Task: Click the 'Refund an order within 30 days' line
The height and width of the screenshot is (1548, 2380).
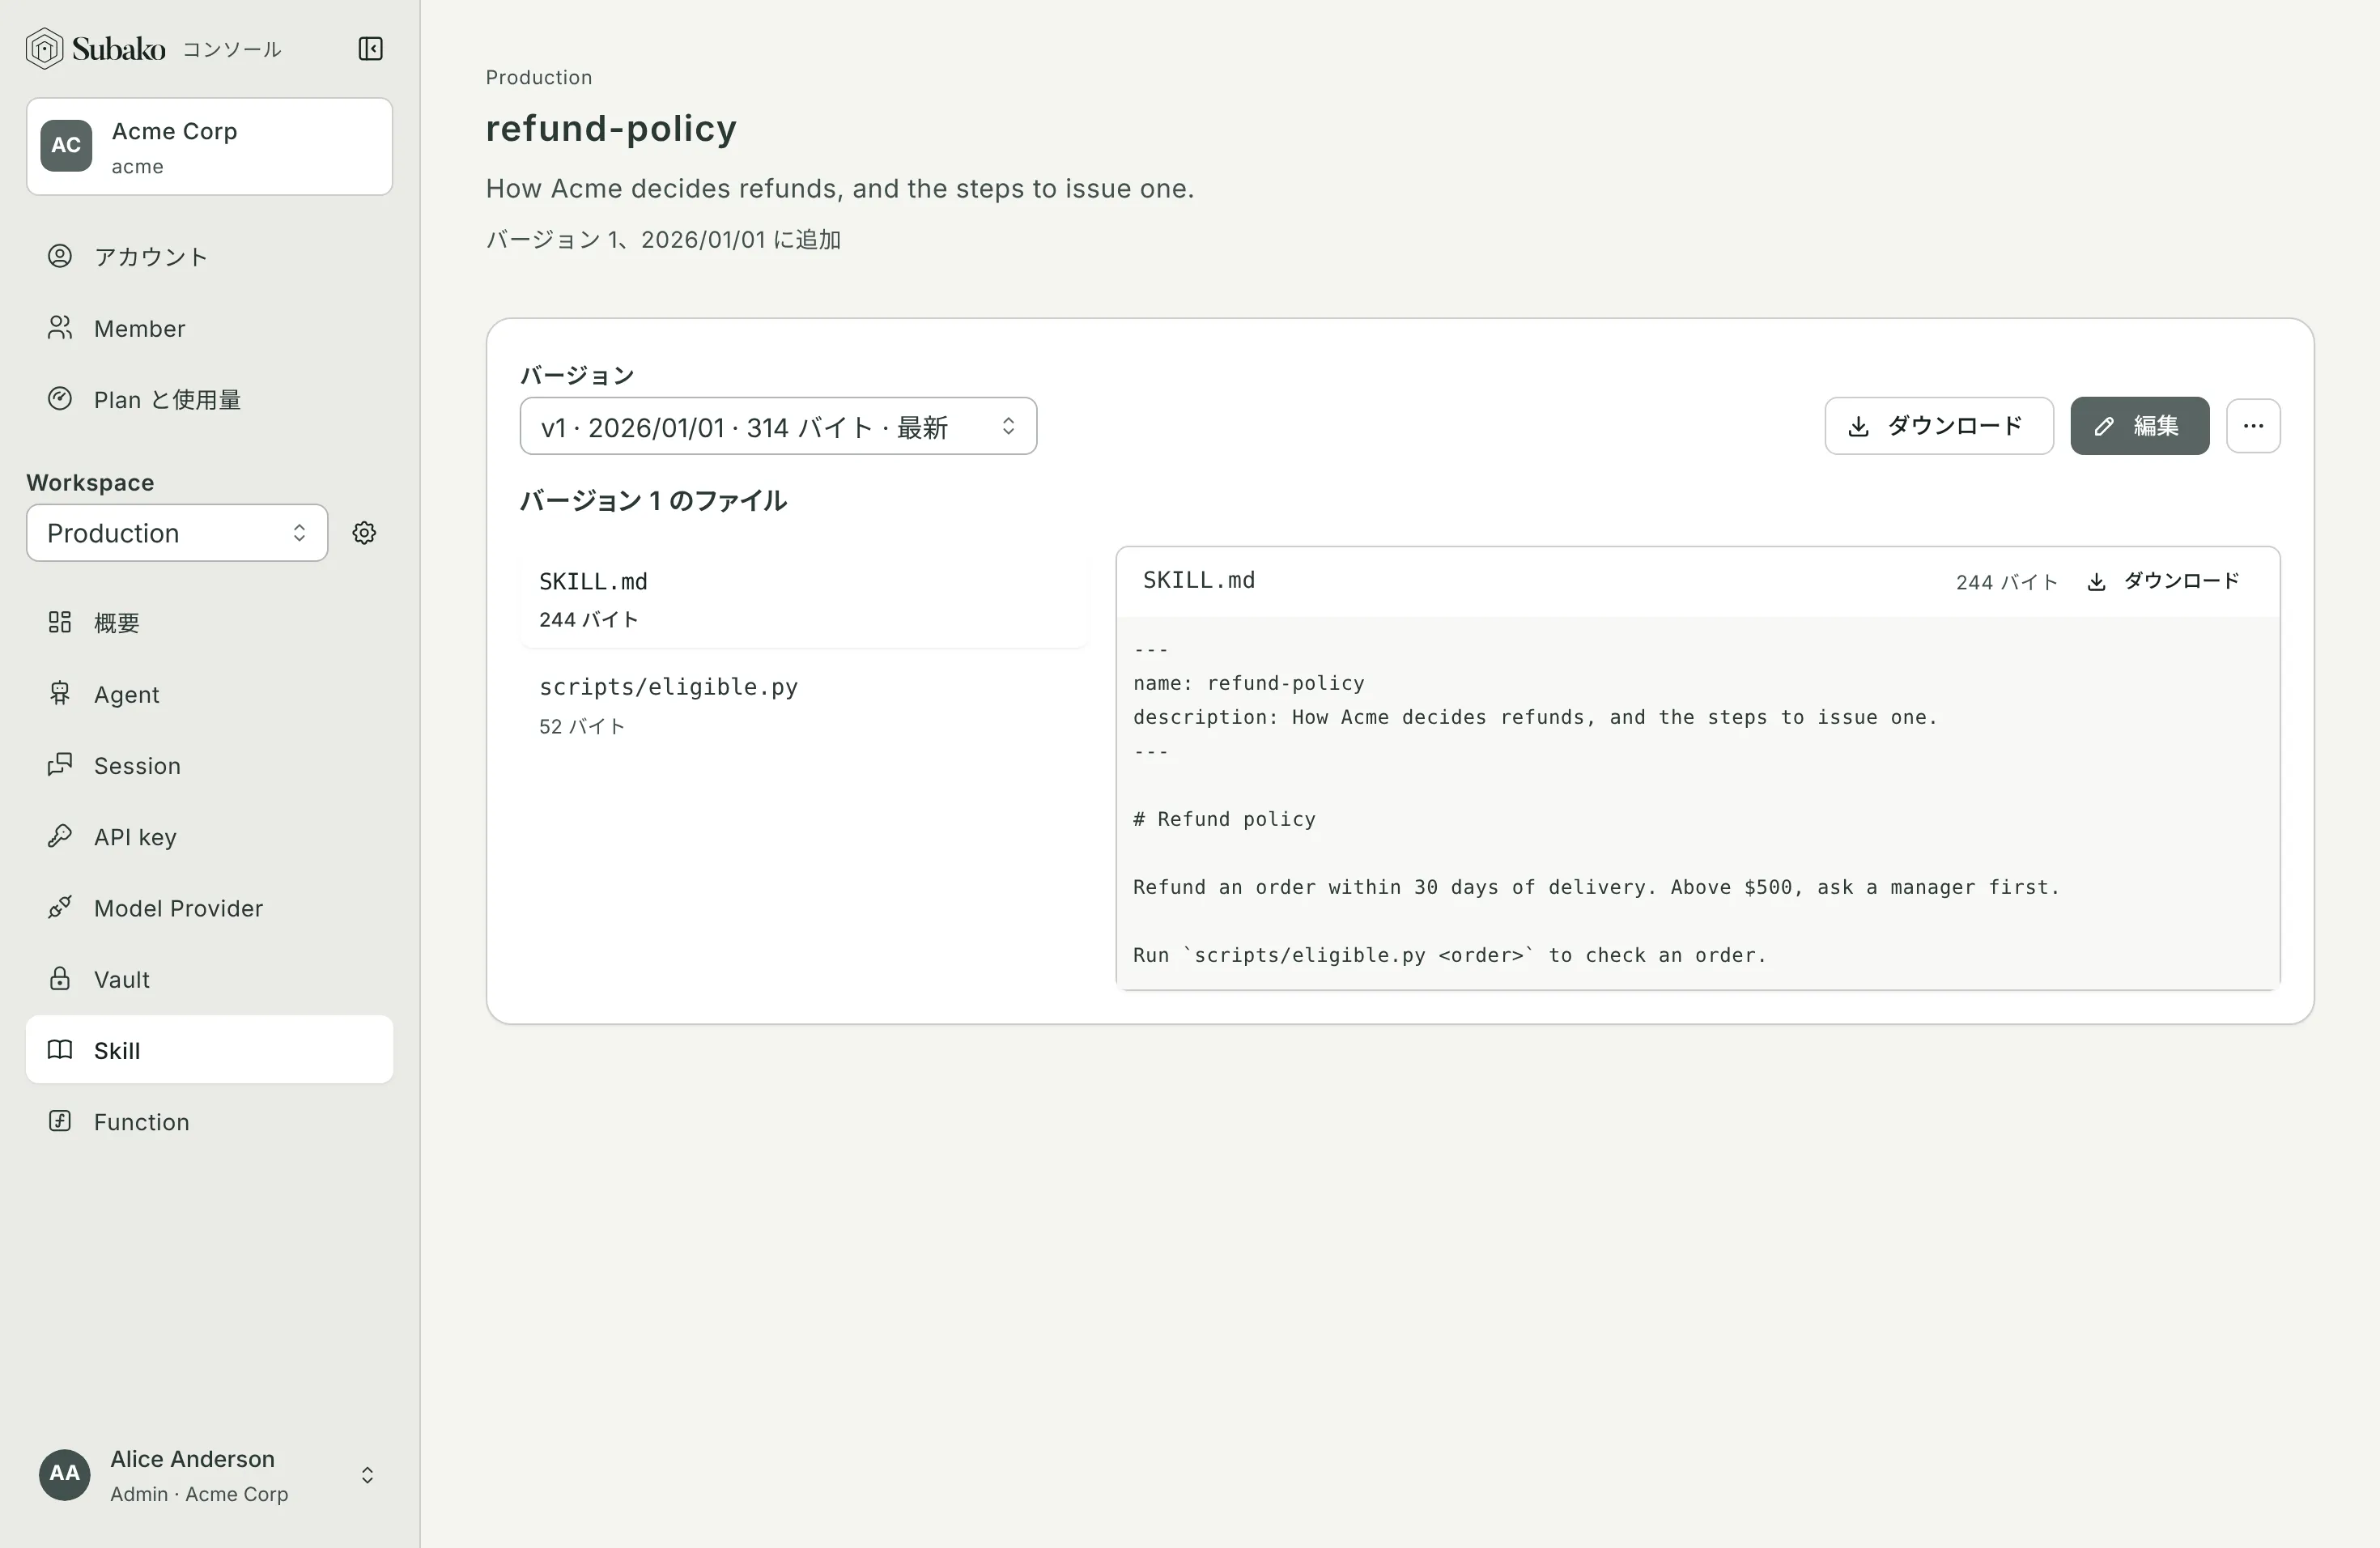Action: click(1596, 887)
